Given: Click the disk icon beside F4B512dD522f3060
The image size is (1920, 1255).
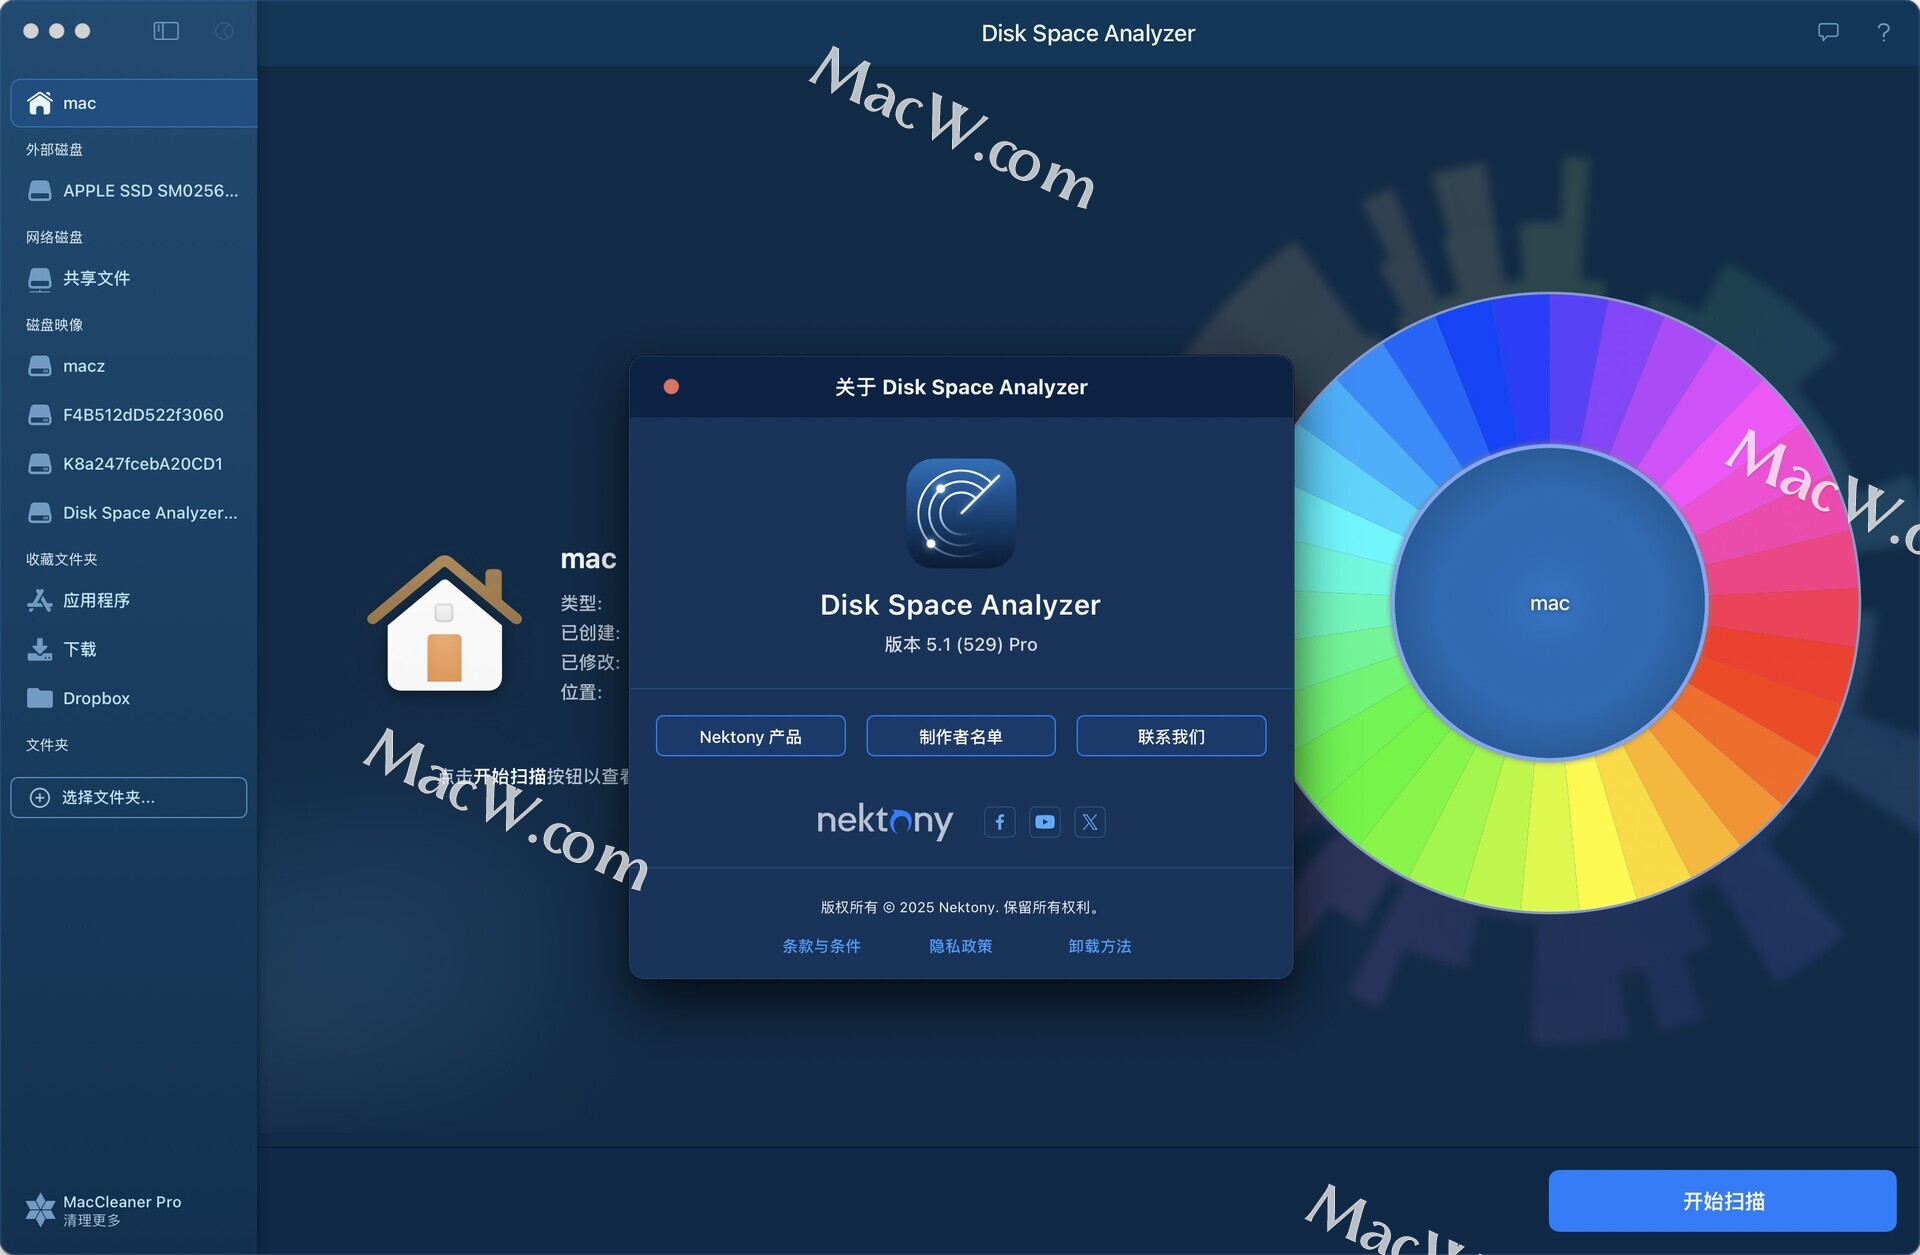Looking at the screenshot, I should tap(40, 415).
